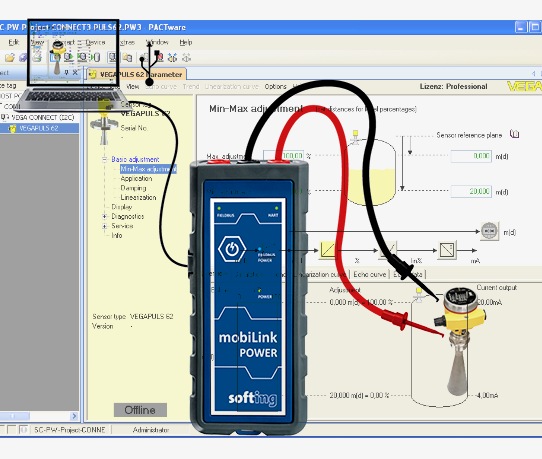Click the 0,000 m(d) distance field
The image size is (542, 459).
pyautogui.click(x=471, y=156)
